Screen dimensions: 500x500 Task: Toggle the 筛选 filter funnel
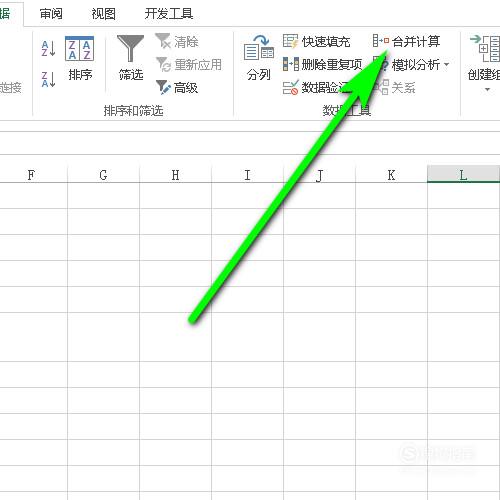pos(131,58)
